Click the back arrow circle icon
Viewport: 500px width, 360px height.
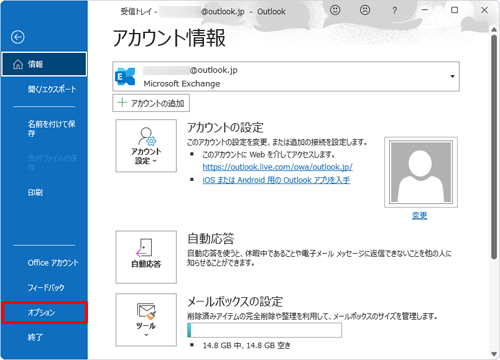click(x=18, y=37)
